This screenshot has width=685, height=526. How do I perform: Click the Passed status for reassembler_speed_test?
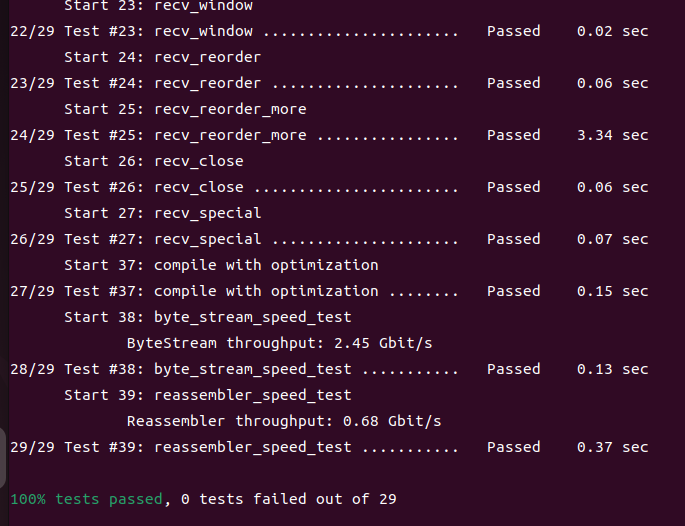click(x=513, y=447)
